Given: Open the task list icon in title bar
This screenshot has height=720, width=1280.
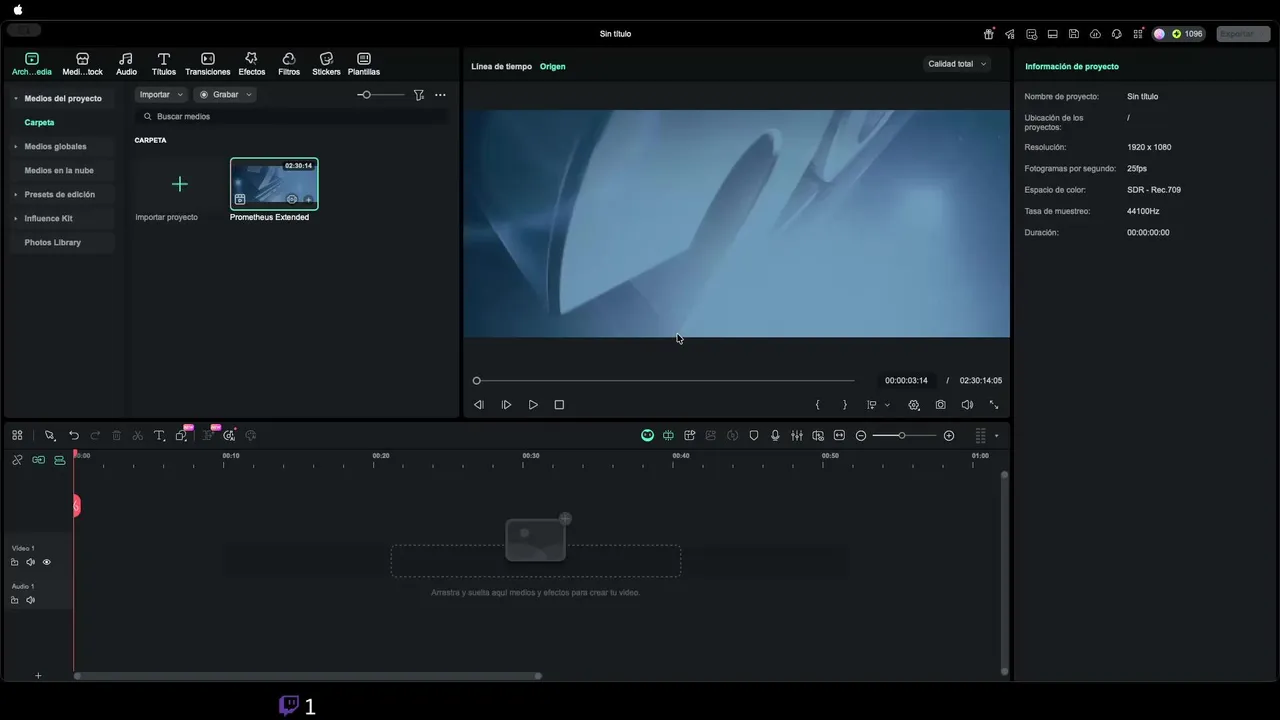Looking at the screenshot, I should point(1031,34).
